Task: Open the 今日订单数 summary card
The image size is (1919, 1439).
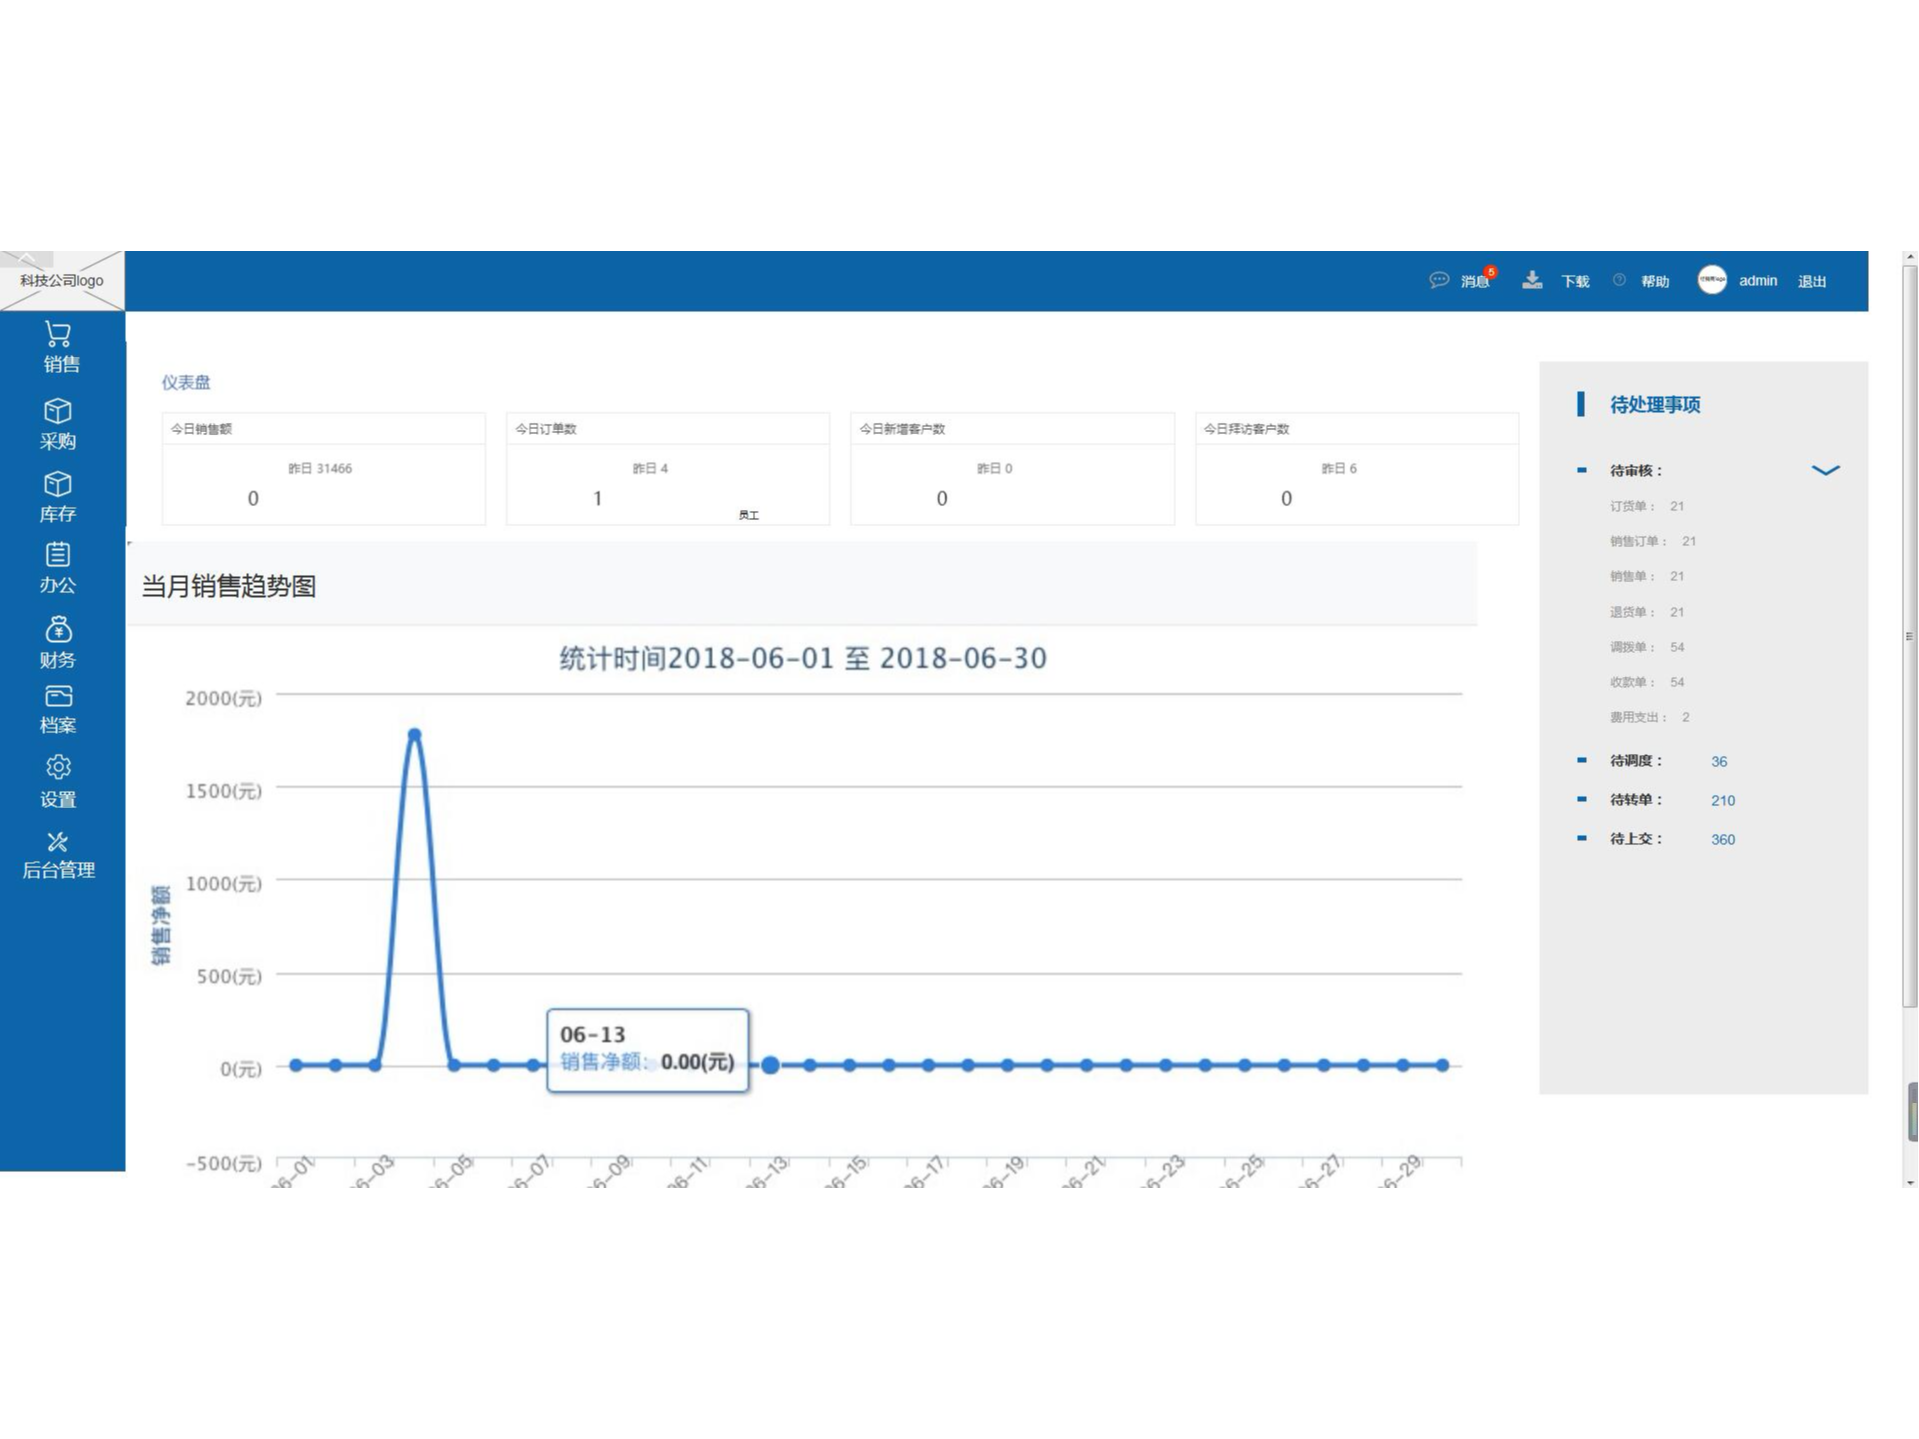Action: [667, 468]
